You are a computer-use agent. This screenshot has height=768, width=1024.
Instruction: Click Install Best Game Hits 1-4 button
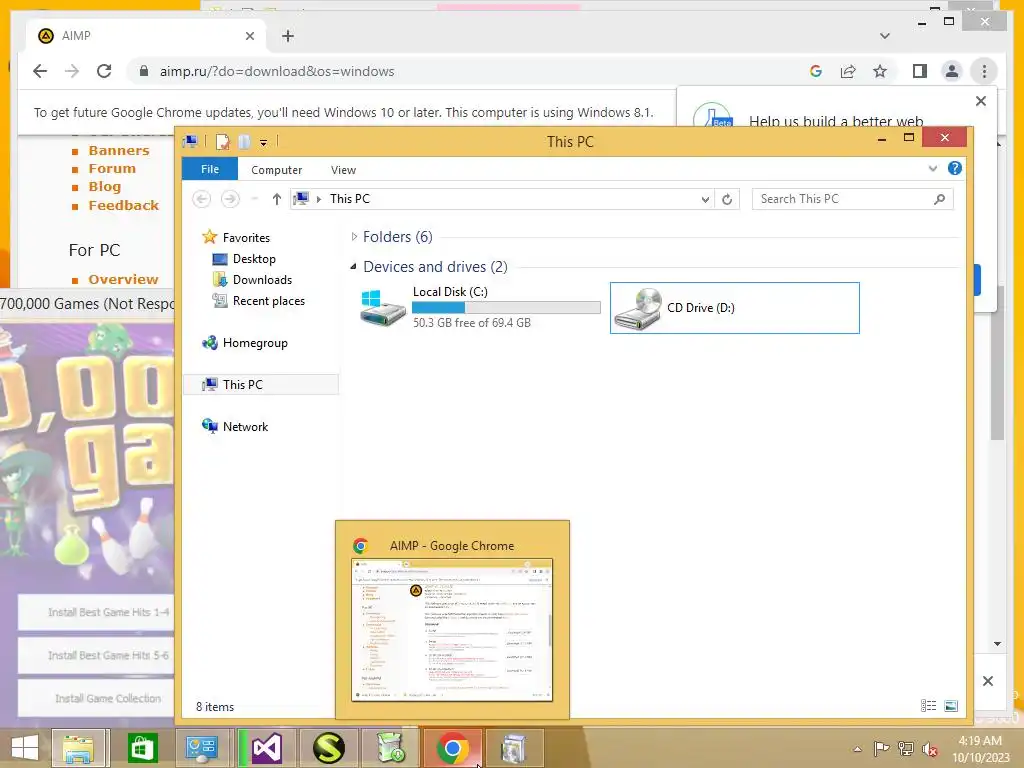tap(97, 612)
